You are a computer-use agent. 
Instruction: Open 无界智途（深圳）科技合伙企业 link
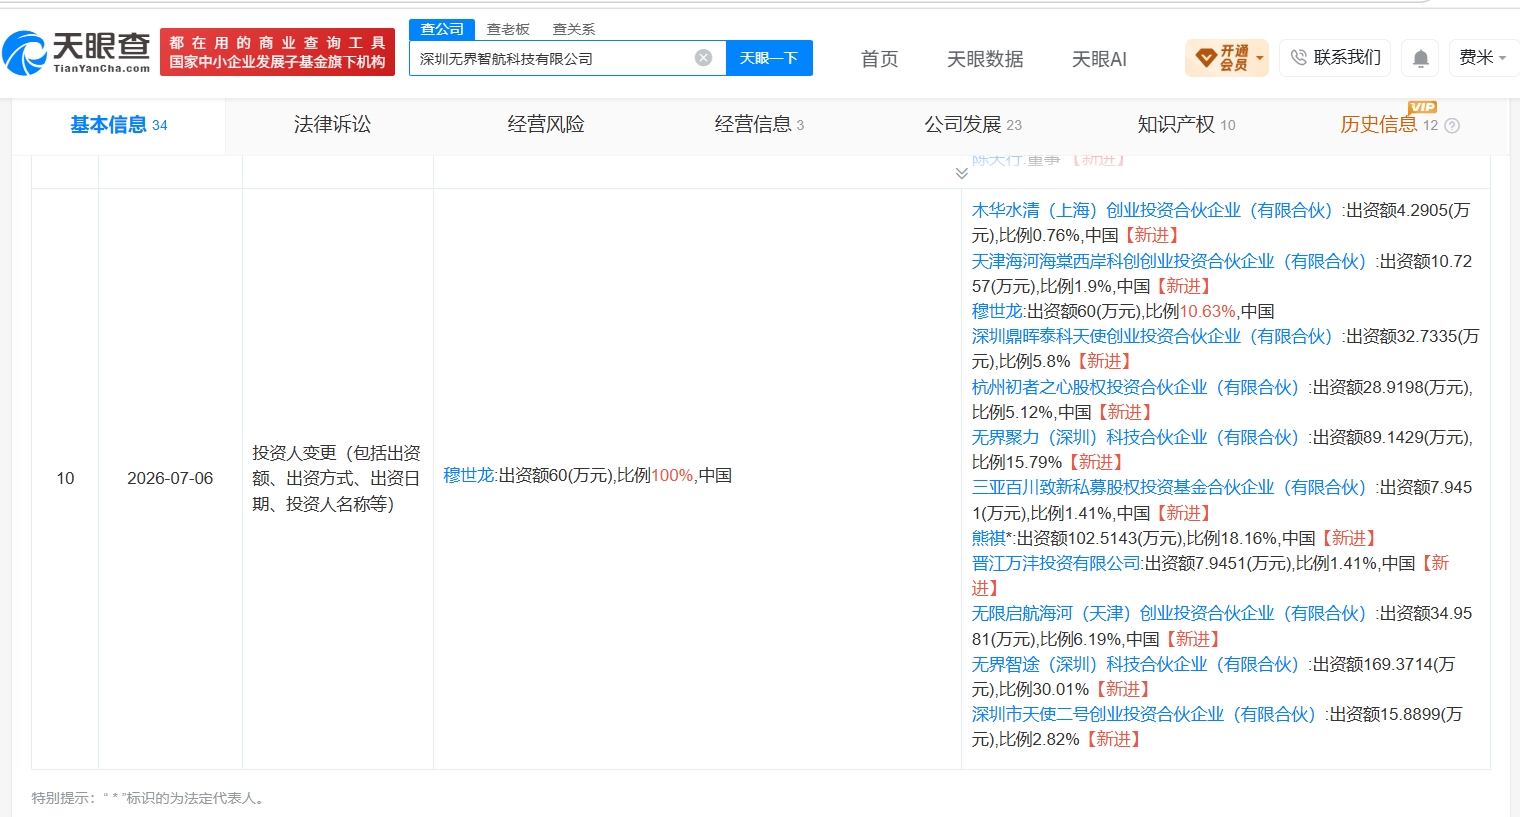(1139, 664)
